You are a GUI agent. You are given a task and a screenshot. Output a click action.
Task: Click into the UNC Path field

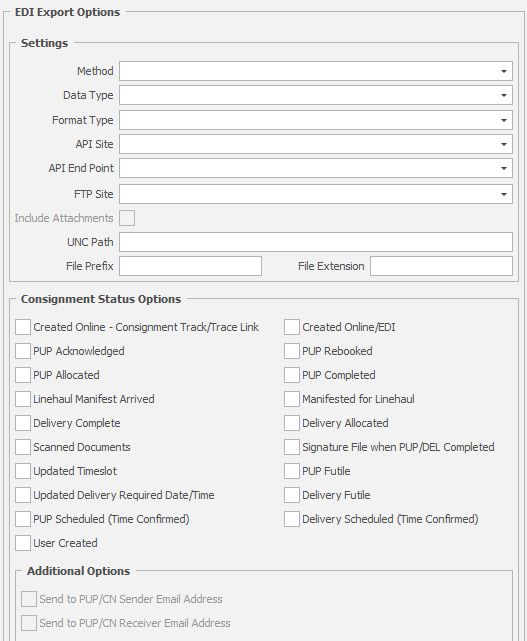pos(316,242)
